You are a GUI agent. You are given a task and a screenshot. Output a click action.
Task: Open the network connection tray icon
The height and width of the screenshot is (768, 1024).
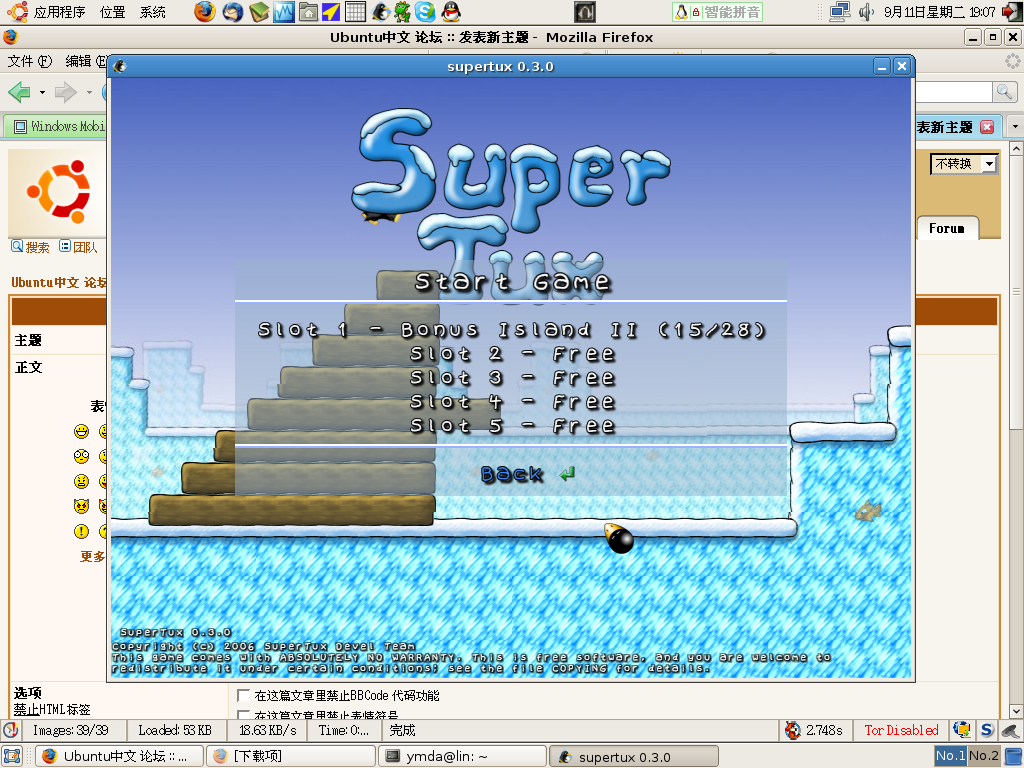tap(839, 12)
